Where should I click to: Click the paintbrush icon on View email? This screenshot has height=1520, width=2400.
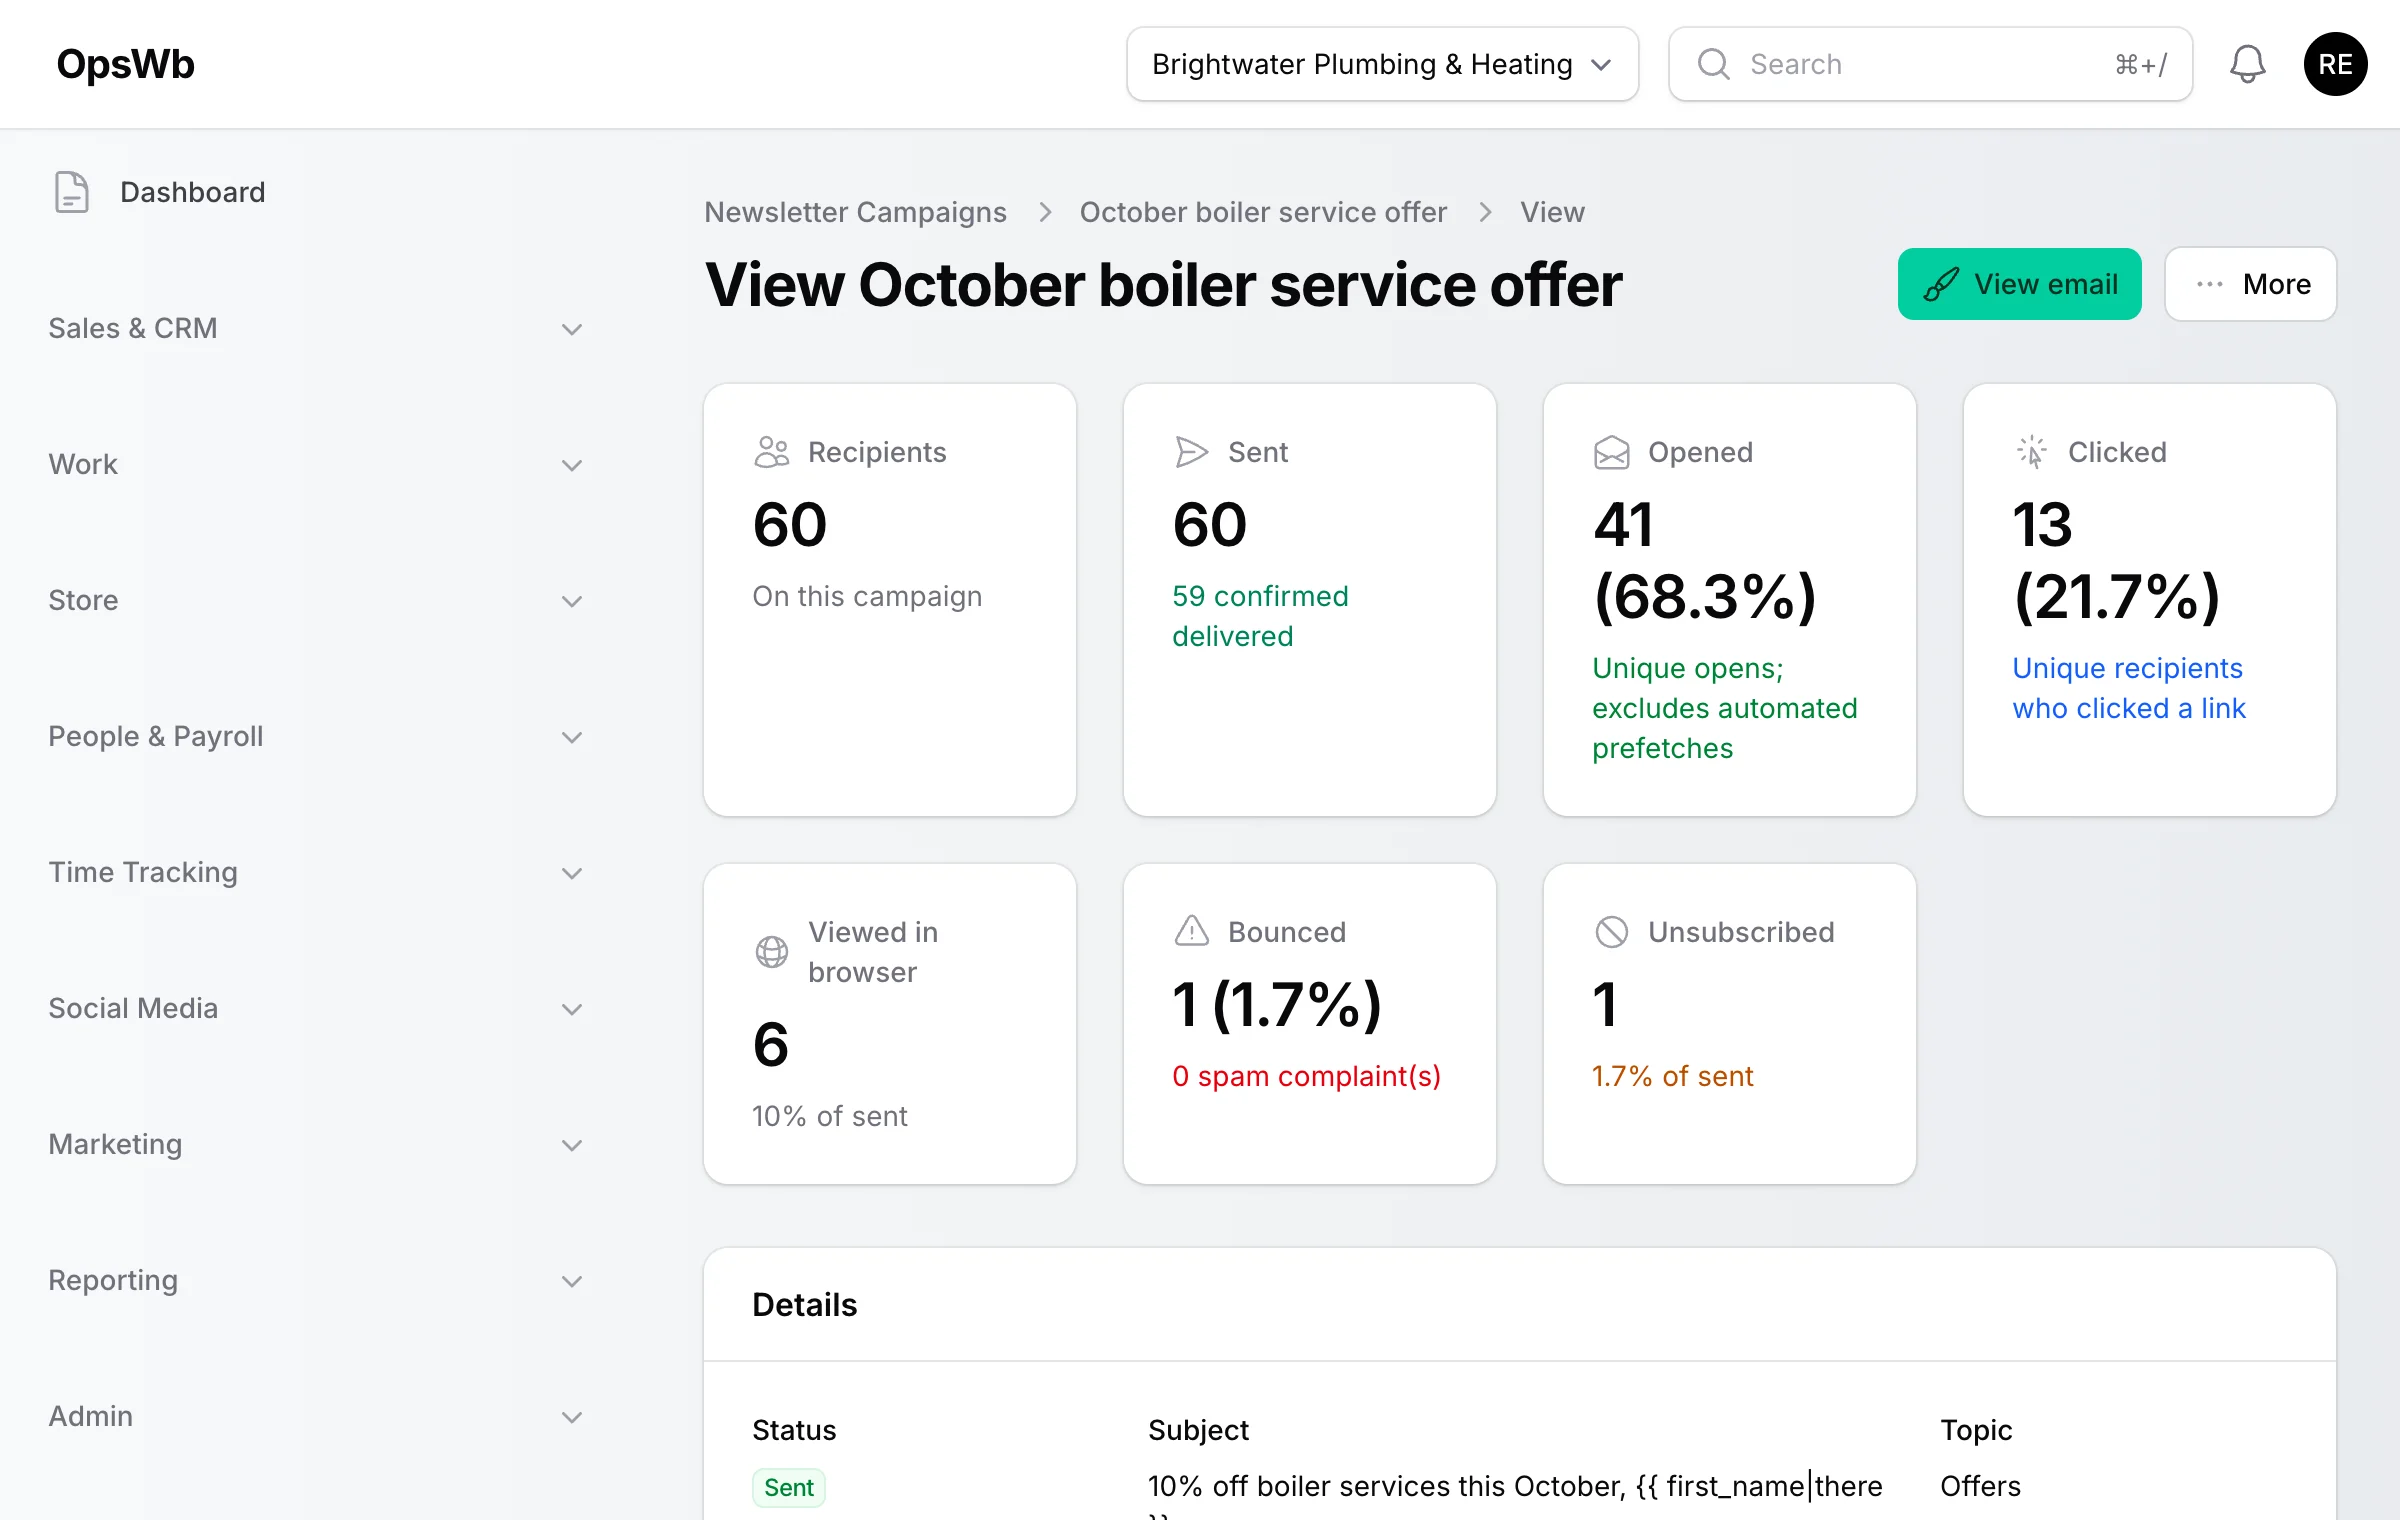1941,284
